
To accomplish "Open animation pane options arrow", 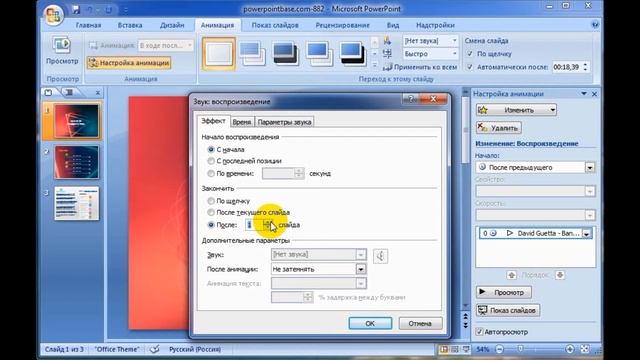I will click(x=584, y=94).
